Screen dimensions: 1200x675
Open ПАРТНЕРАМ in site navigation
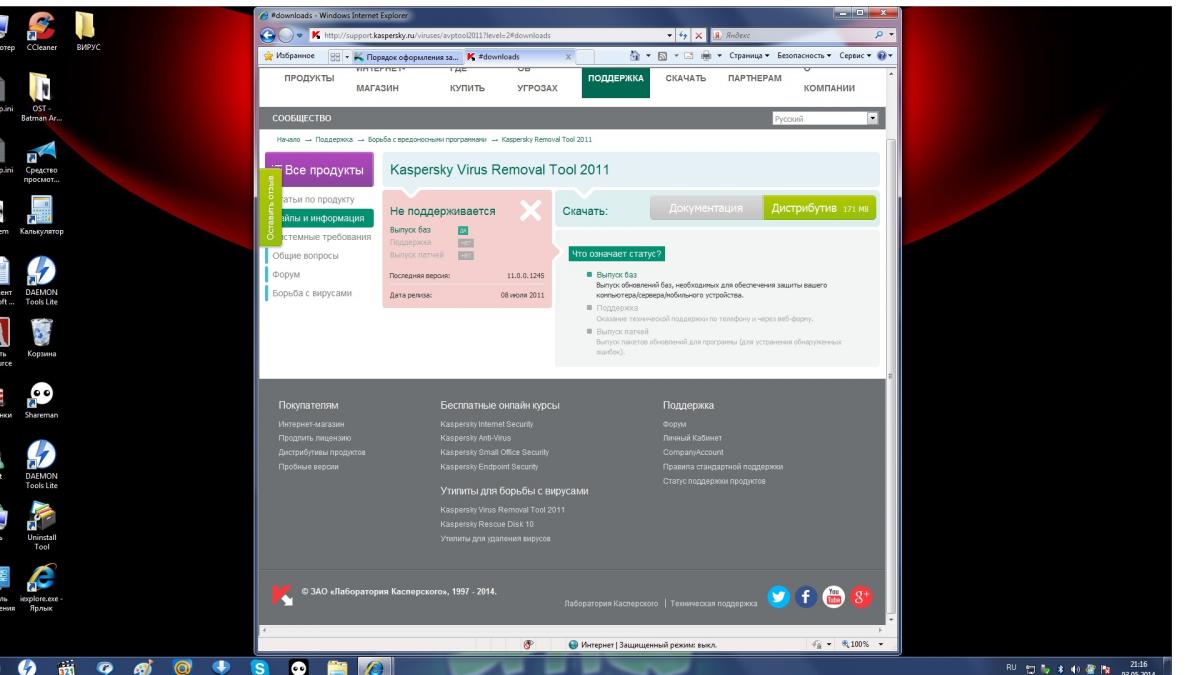point(755,78)
